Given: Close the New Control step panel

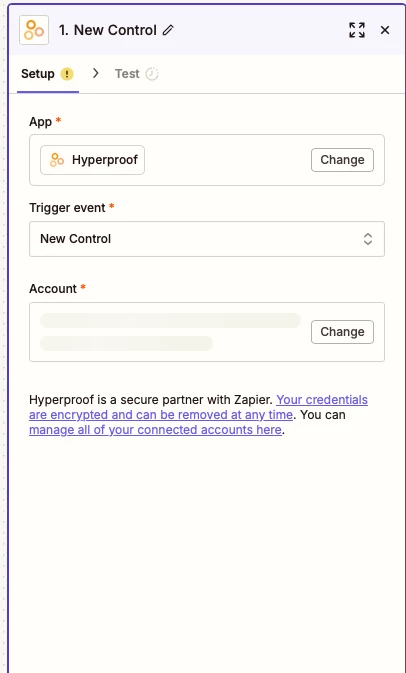Looking at the screenshot, I should (385, 30).
